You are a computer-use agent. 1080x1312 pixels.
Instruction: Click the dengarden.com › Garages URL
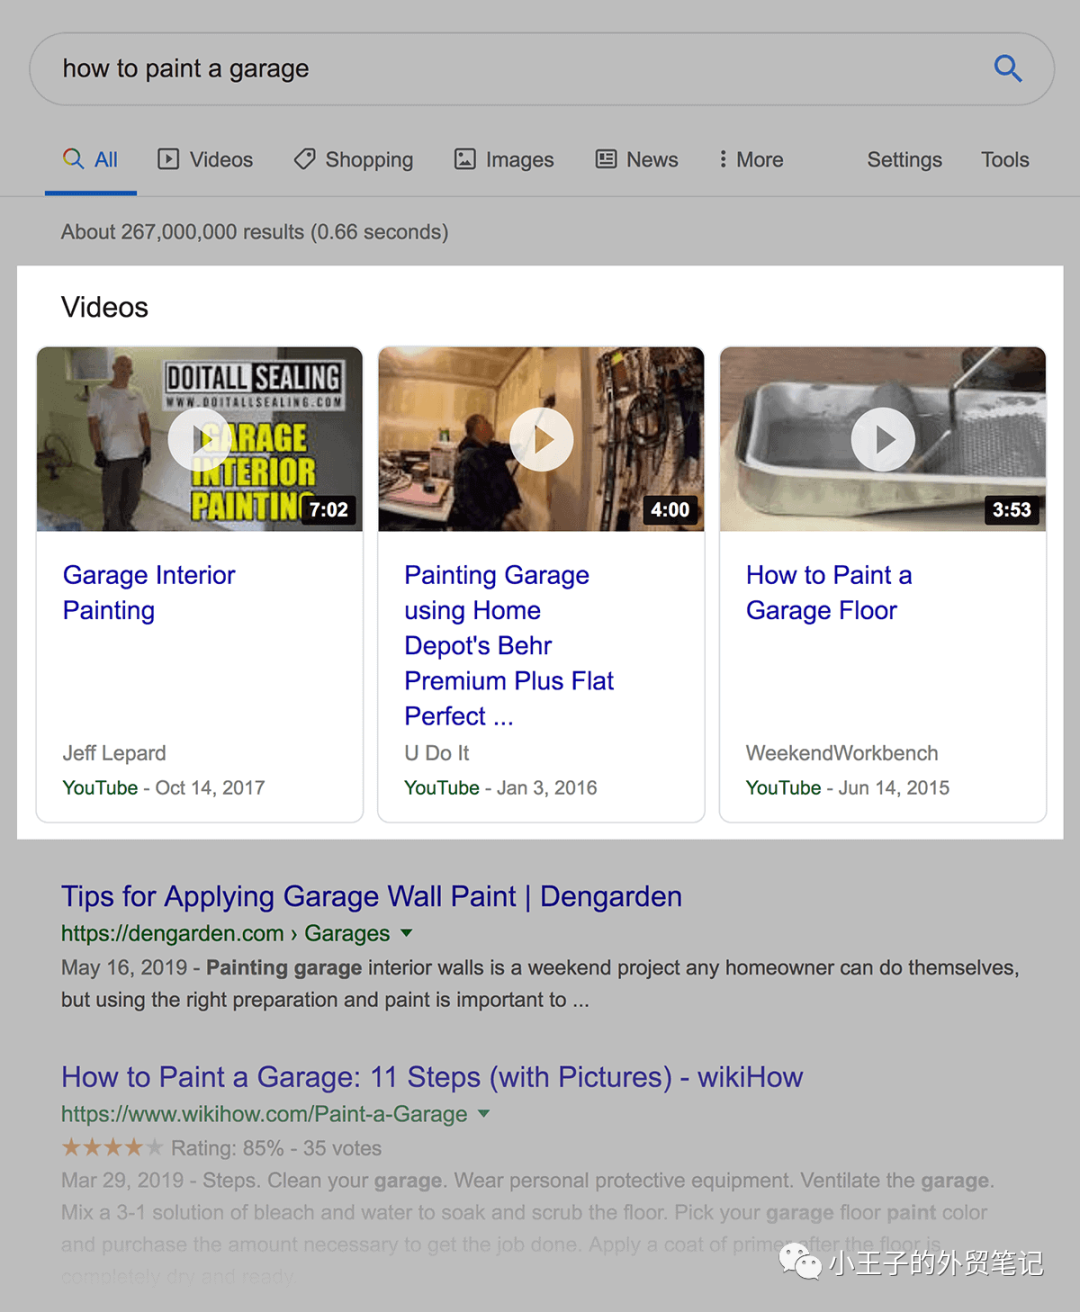(225, 934)
